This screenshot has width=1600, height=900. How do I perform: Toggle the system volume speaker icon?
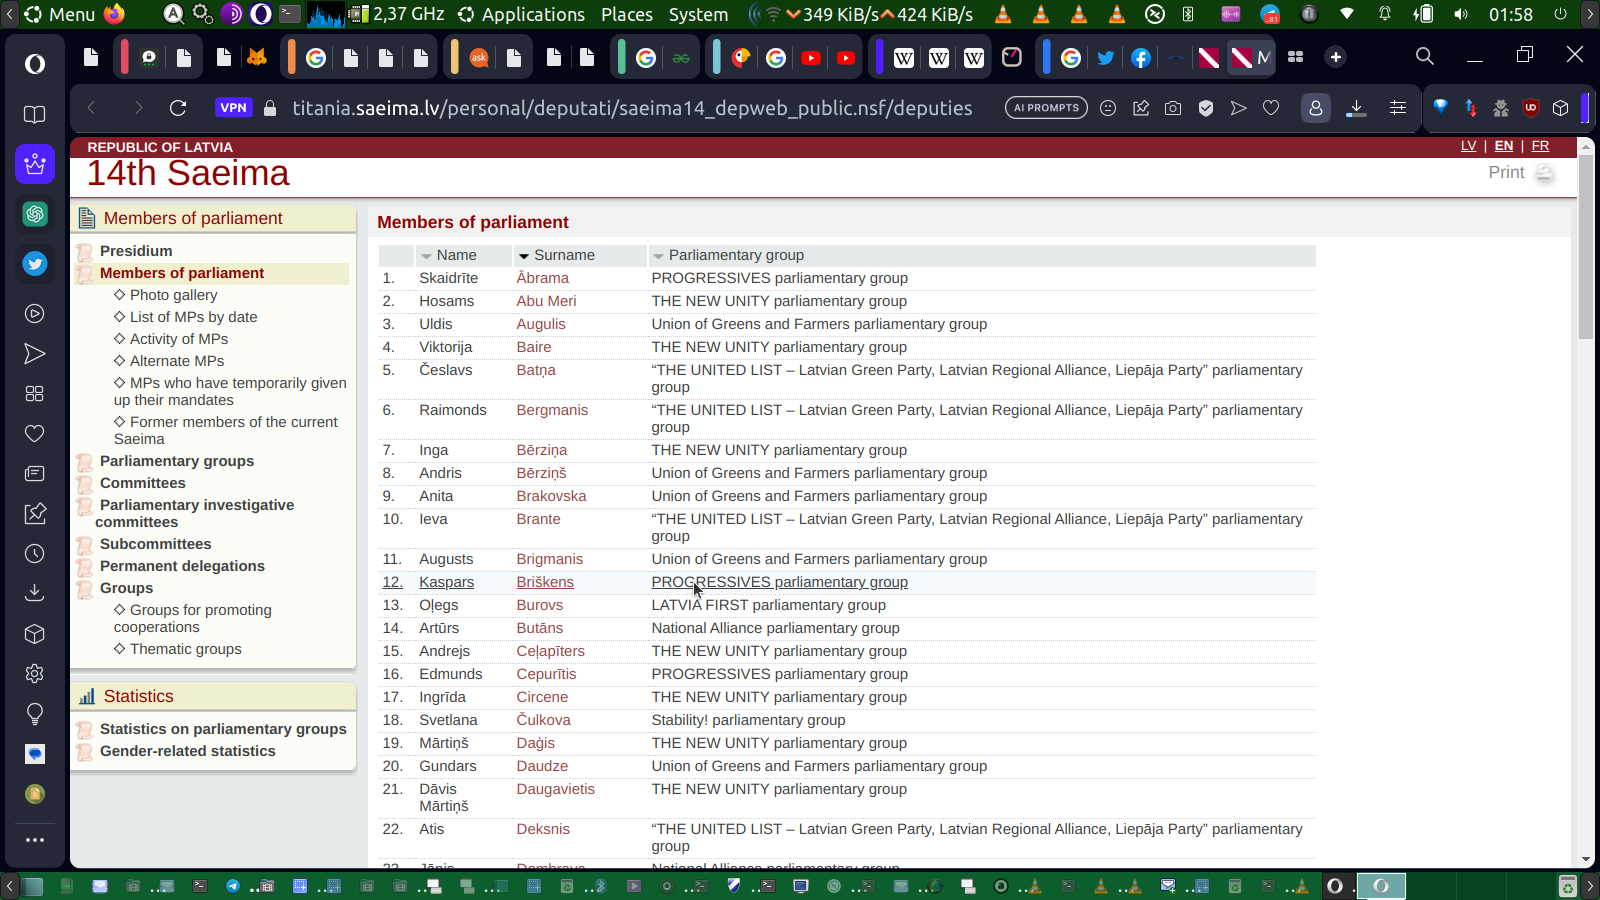(x=1461, y=14)
